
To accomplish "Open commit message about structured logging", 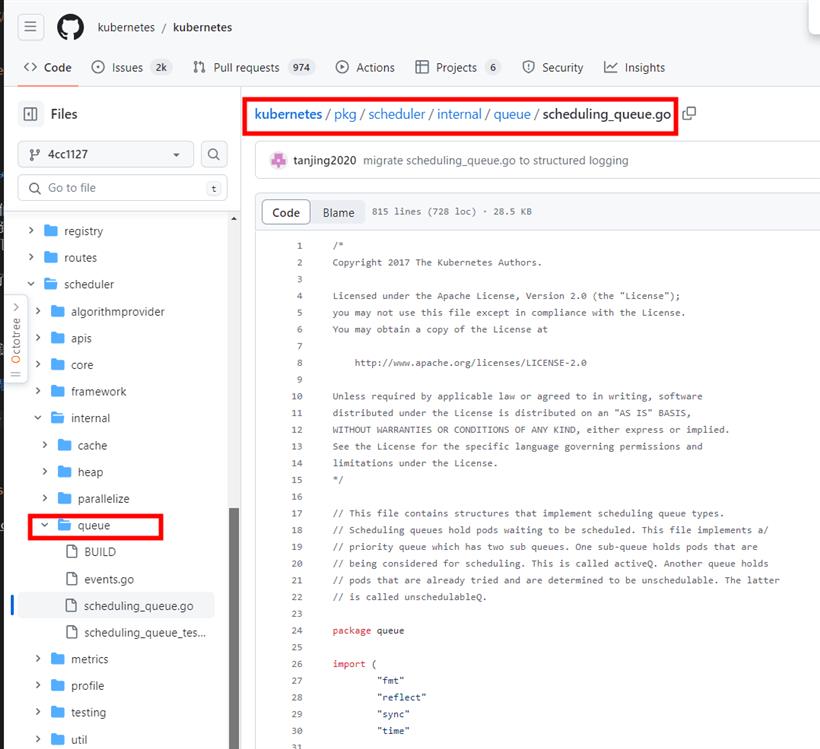I will click(496, 161).
